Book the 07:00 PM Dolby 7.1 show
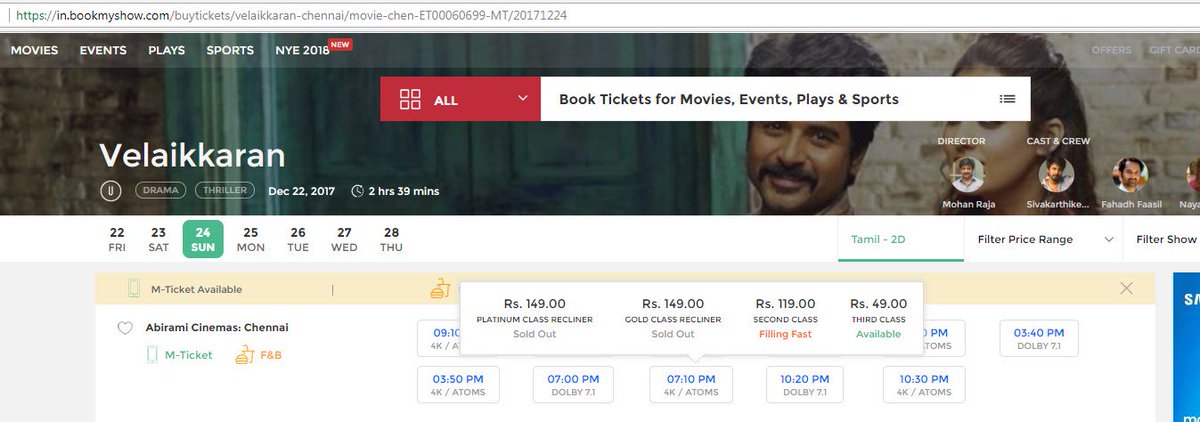 click(575, 385)
